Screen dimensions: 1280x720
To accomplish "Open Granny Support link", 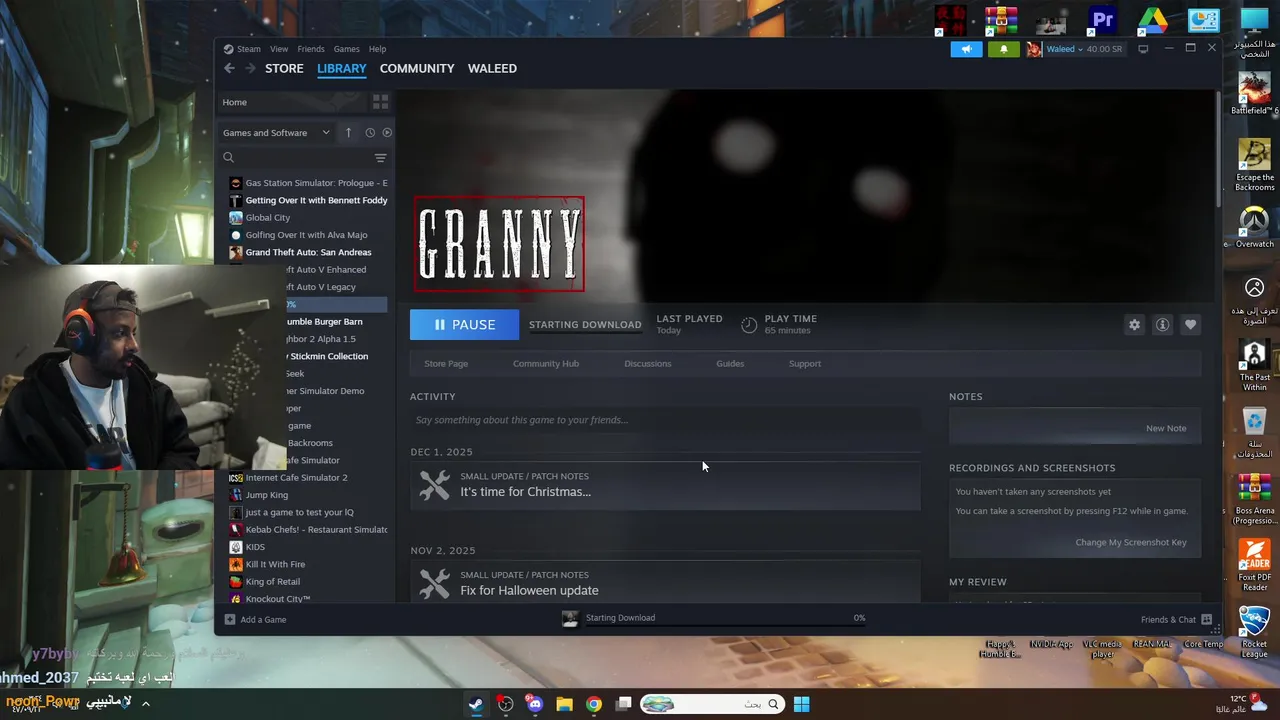I will 805,363.
